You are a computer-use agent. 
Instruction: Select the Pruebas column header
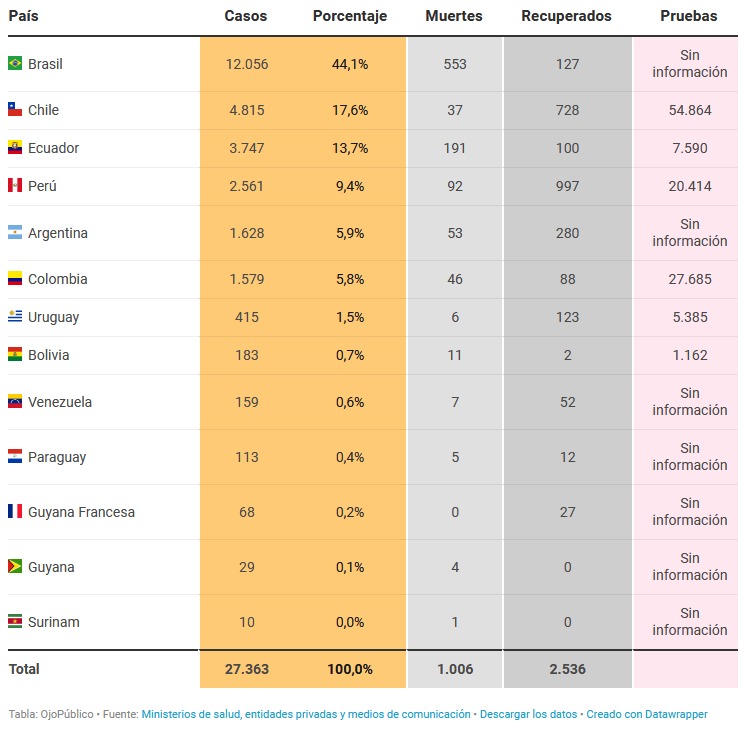click(689, 17)
